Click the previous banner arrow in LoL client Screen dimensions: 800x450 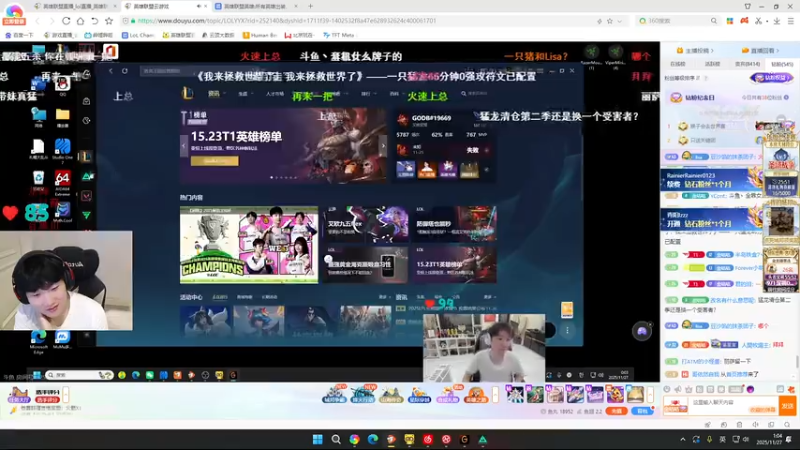click(x=184, y=146)
